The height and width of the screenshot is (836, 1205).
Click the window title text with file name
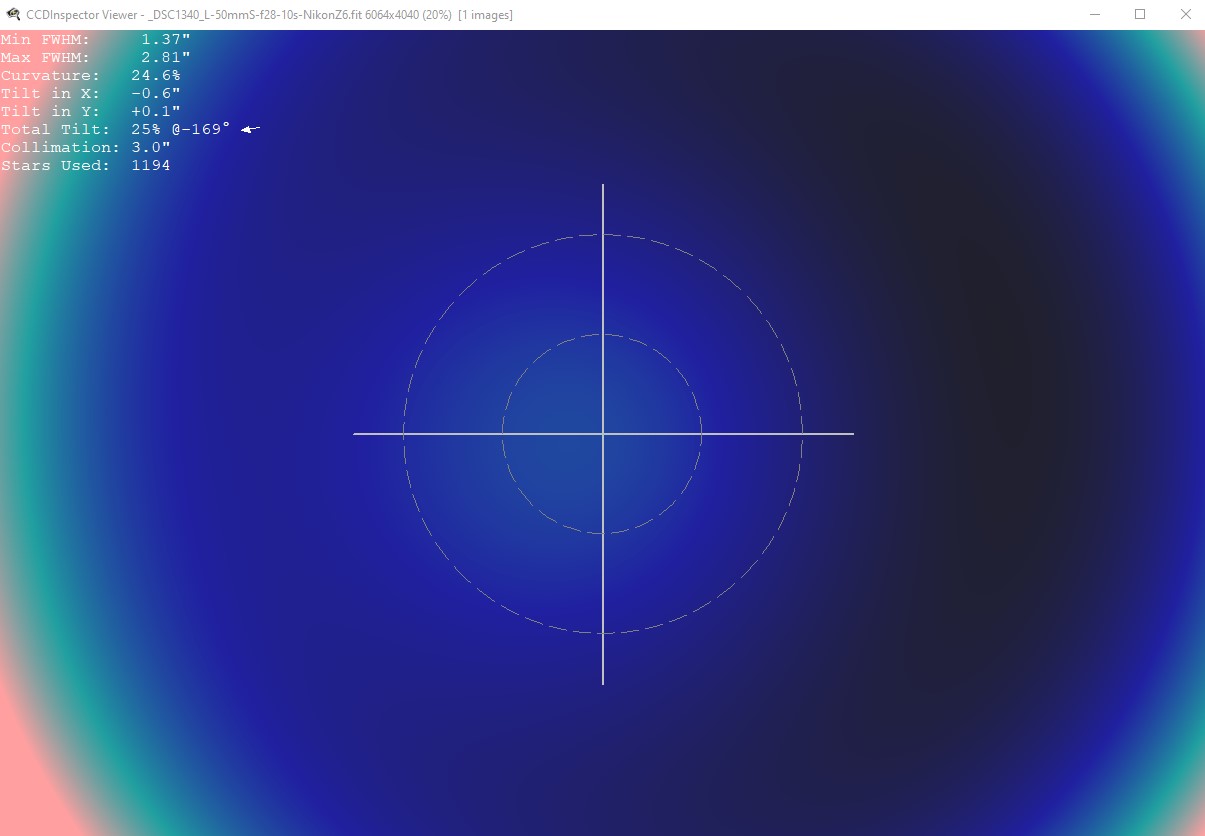(x=269, y=15)
